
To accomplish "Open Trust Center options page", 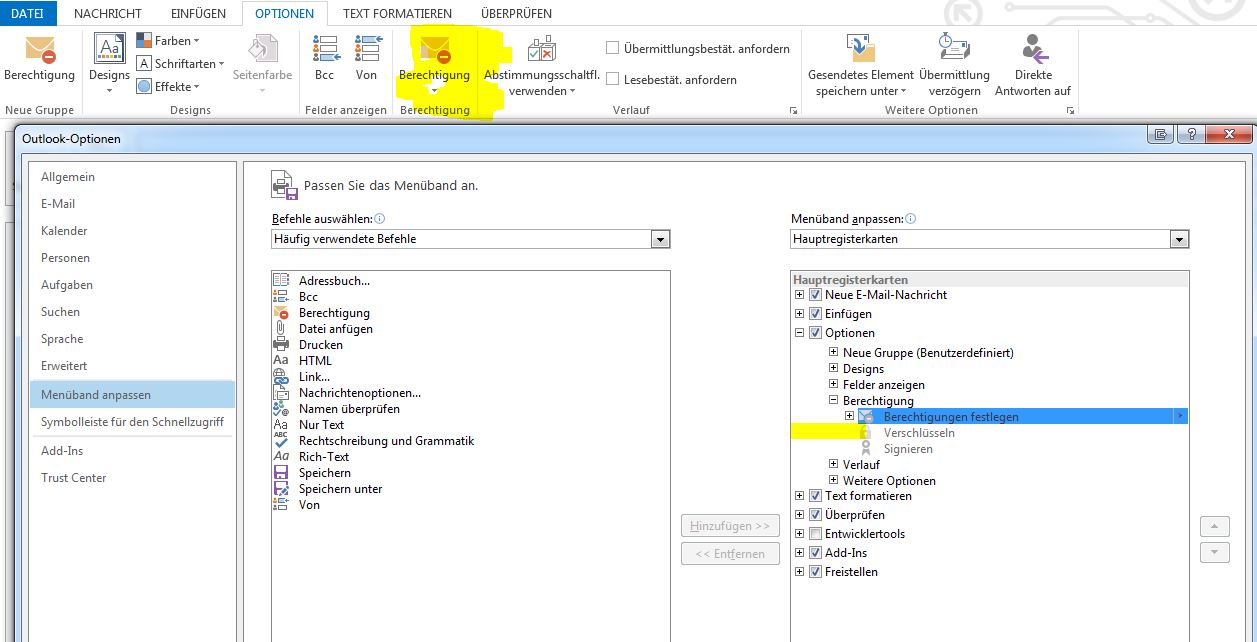I will 132,477.
